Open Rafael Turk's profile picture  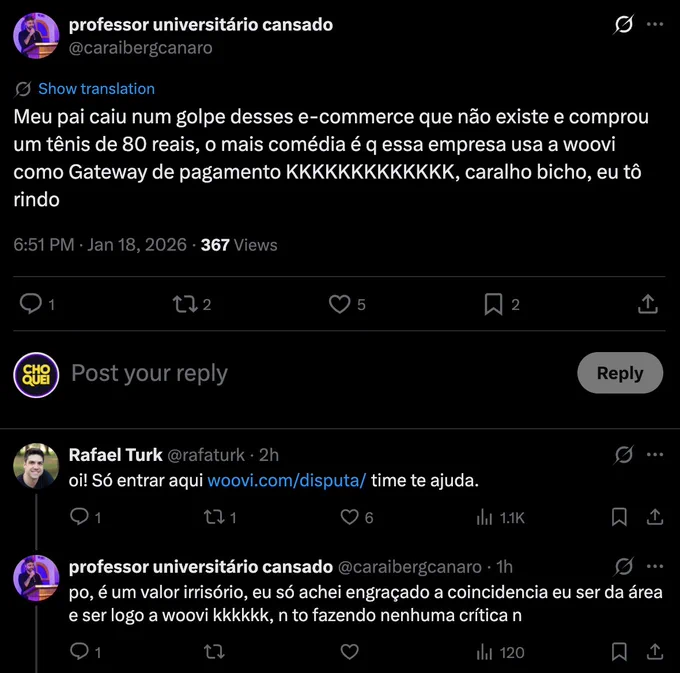(x=36, y=466)
